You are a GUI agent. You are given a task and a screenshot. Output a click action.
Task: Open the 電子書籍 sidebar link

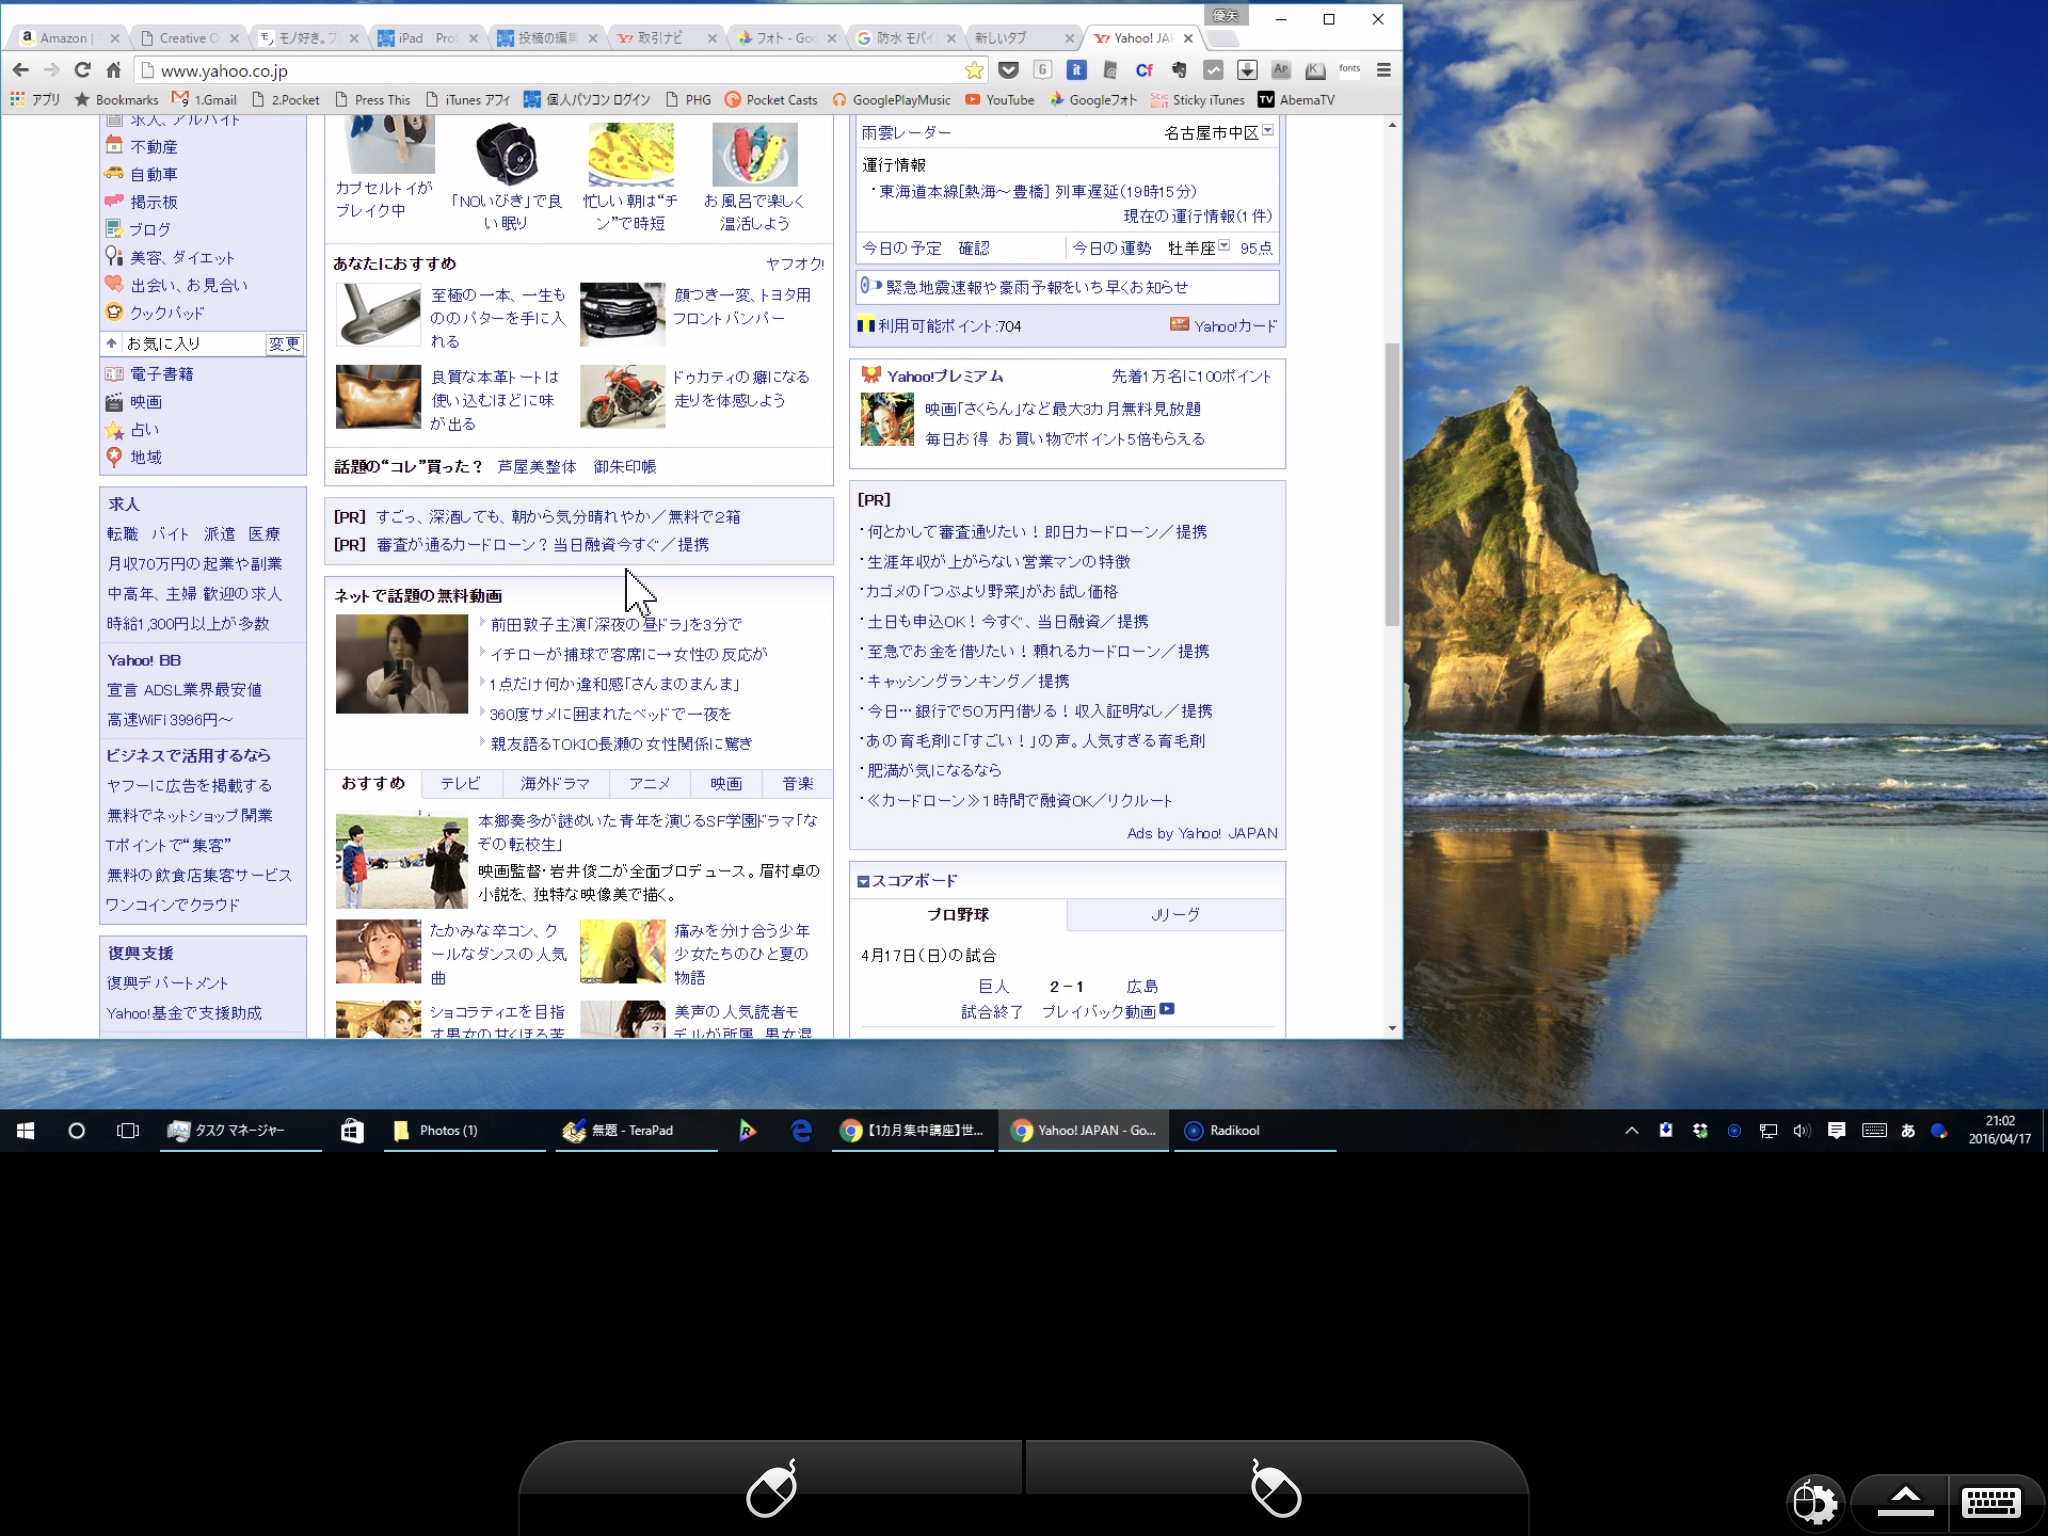161,374
